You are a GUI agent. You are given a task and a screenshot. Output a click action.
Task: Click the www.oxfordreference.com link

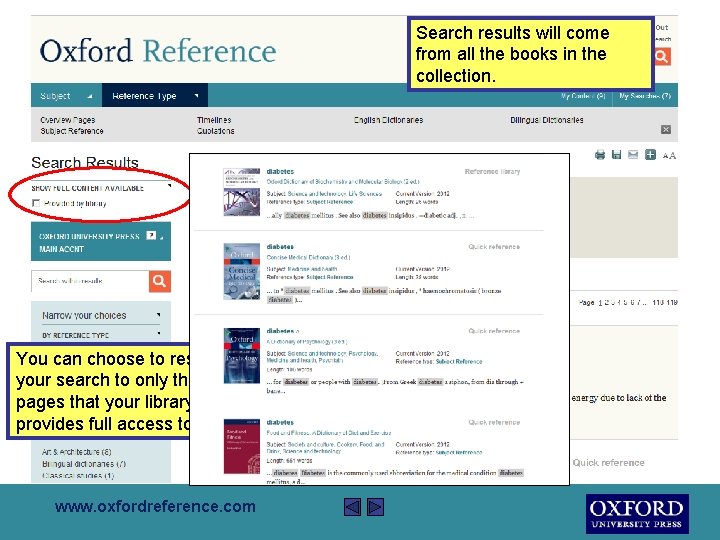[155, 506]
